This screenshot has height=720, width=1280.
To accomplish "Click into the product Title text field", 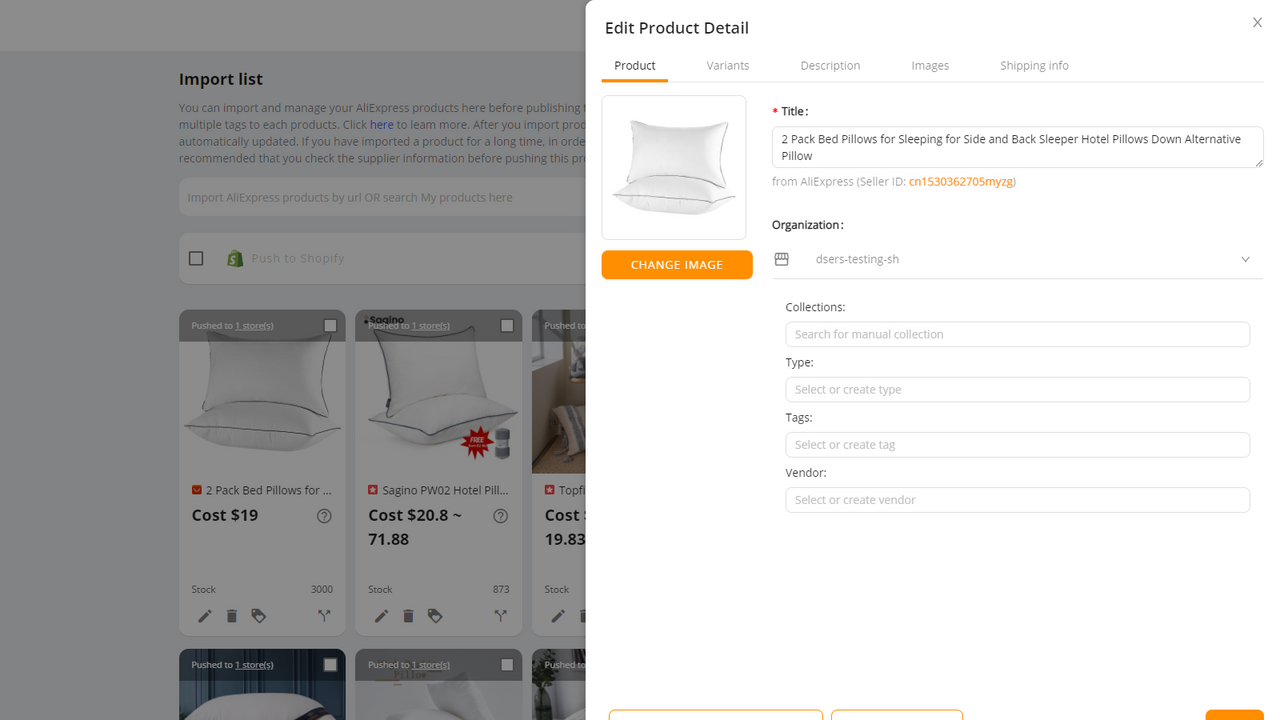I will click(x=1017, y=147).
